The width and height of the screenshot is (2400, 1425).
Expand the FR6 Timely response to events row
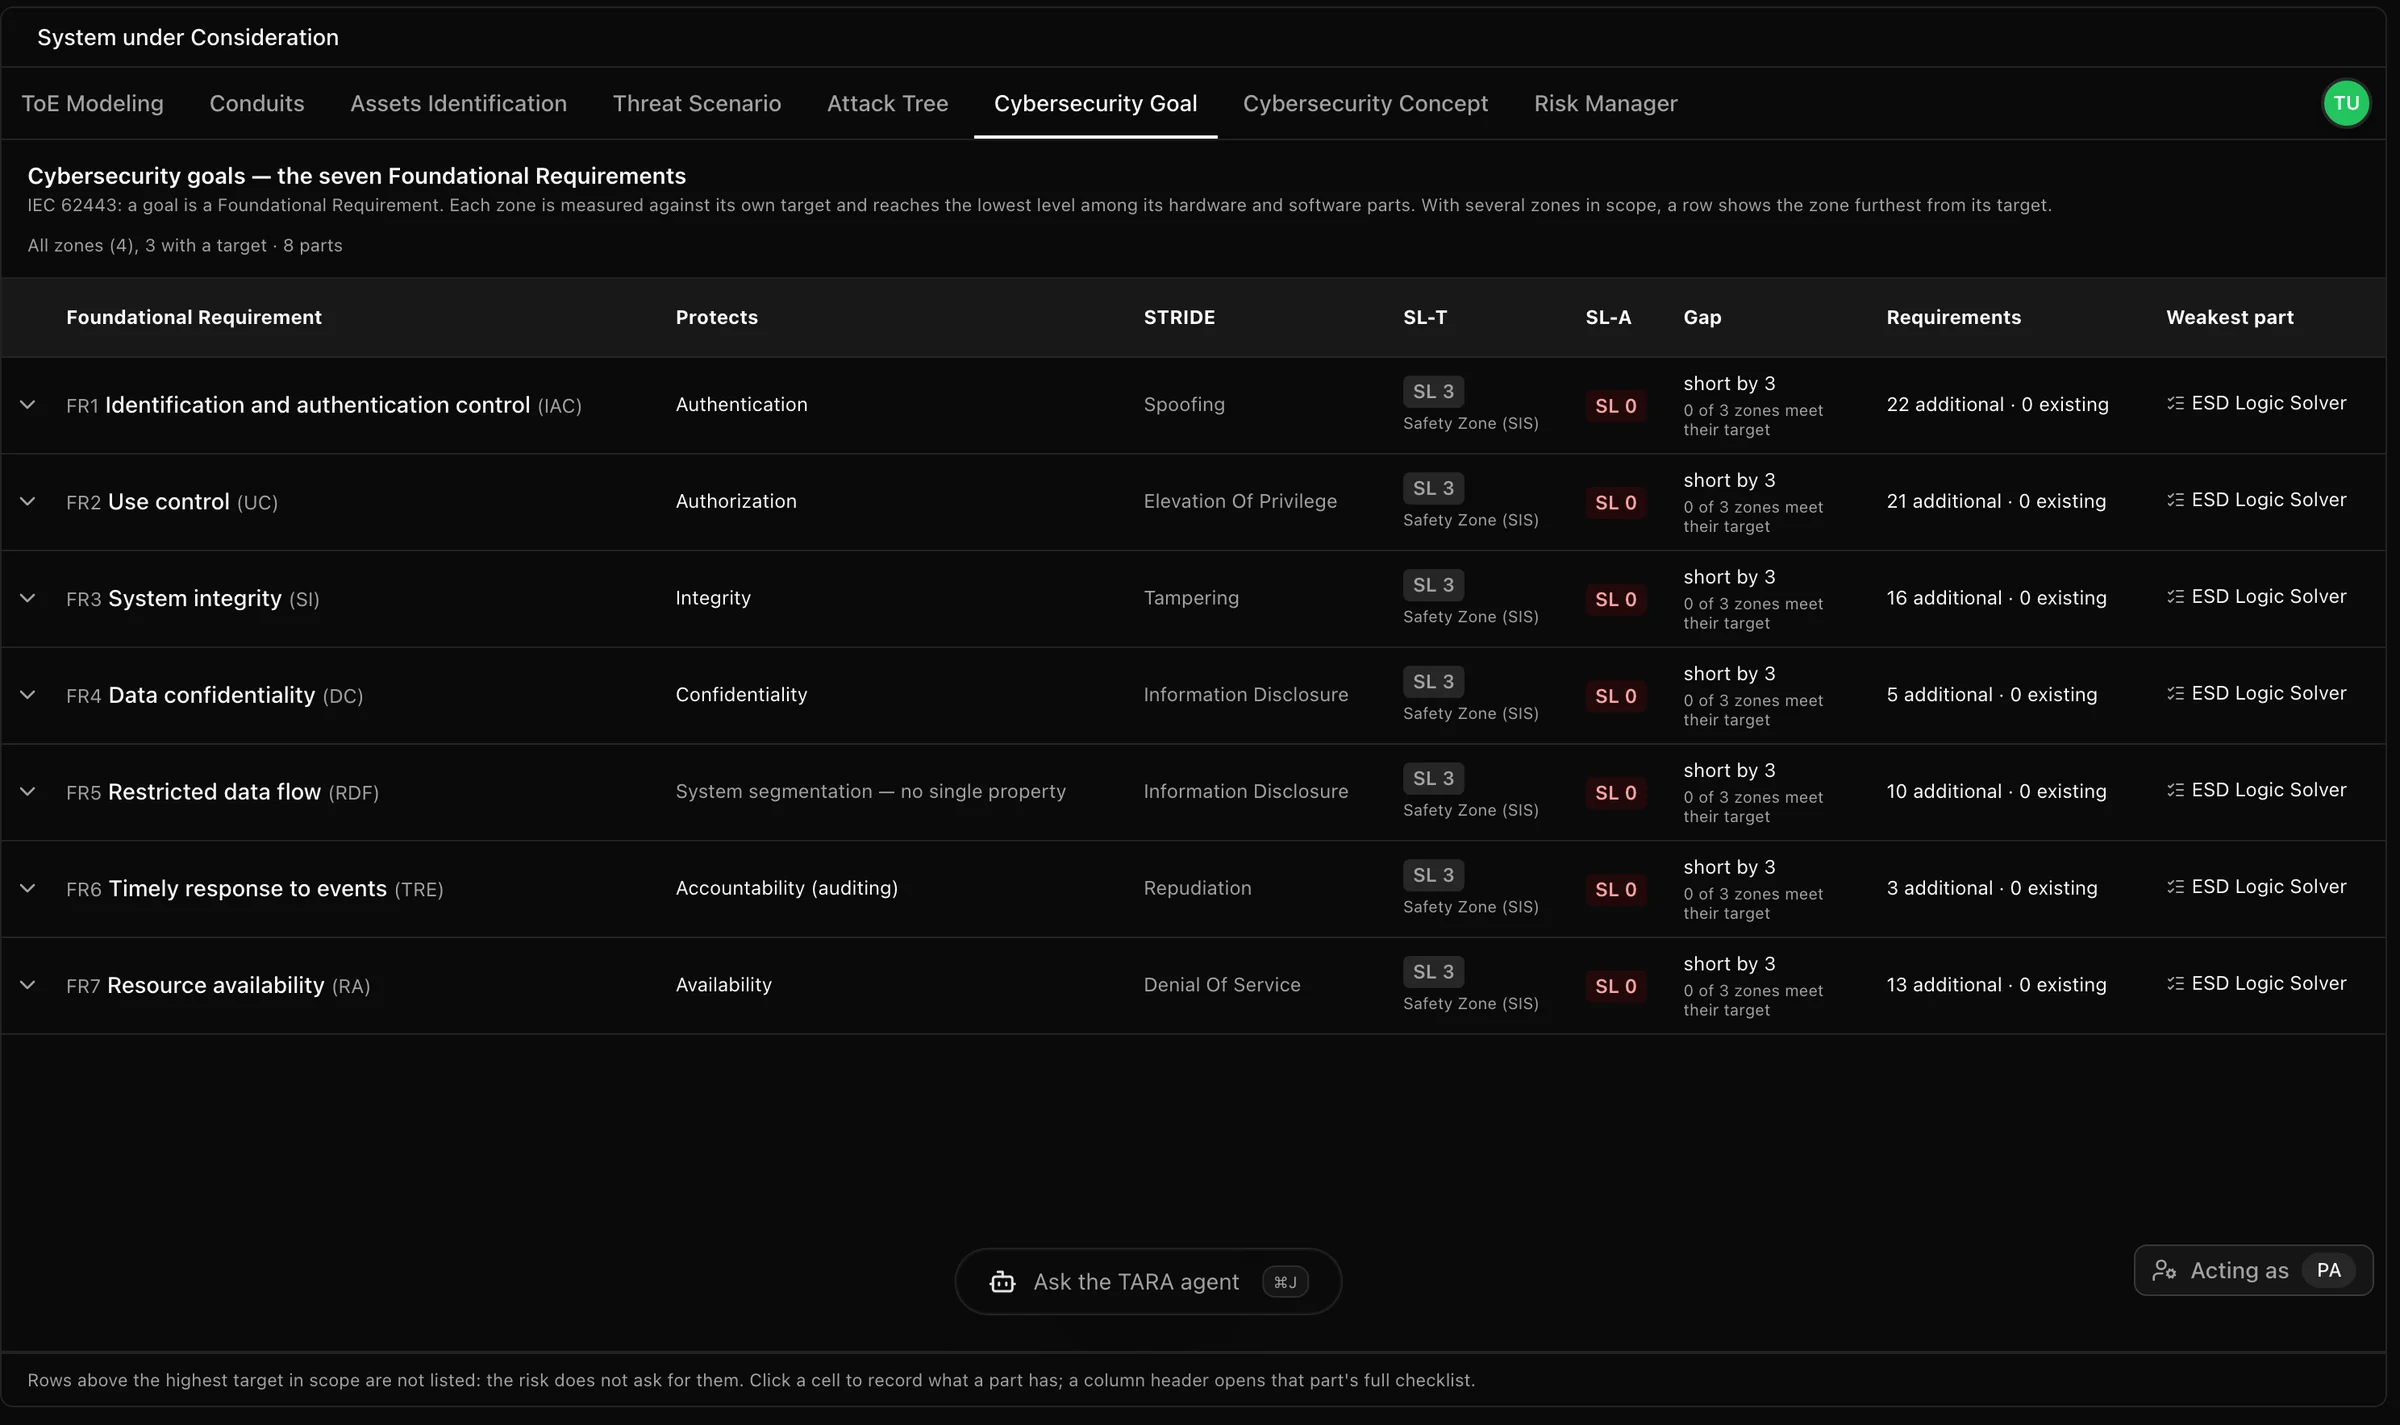tap(28, 888)
